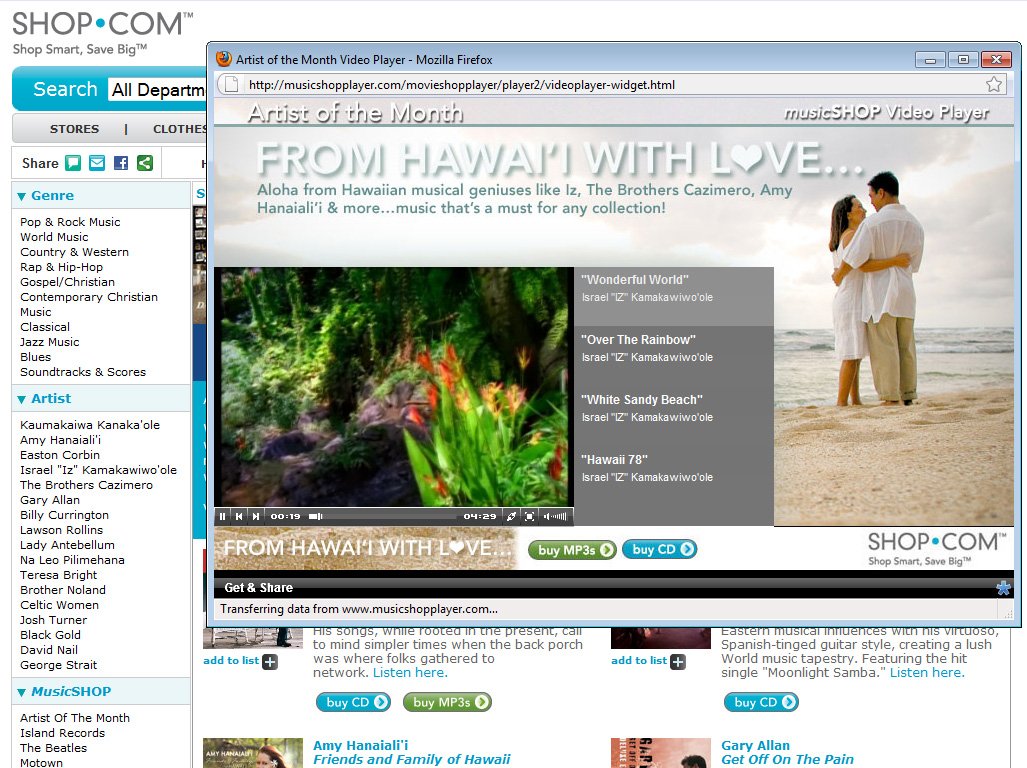Open the All Departments search dropdown

157,90
